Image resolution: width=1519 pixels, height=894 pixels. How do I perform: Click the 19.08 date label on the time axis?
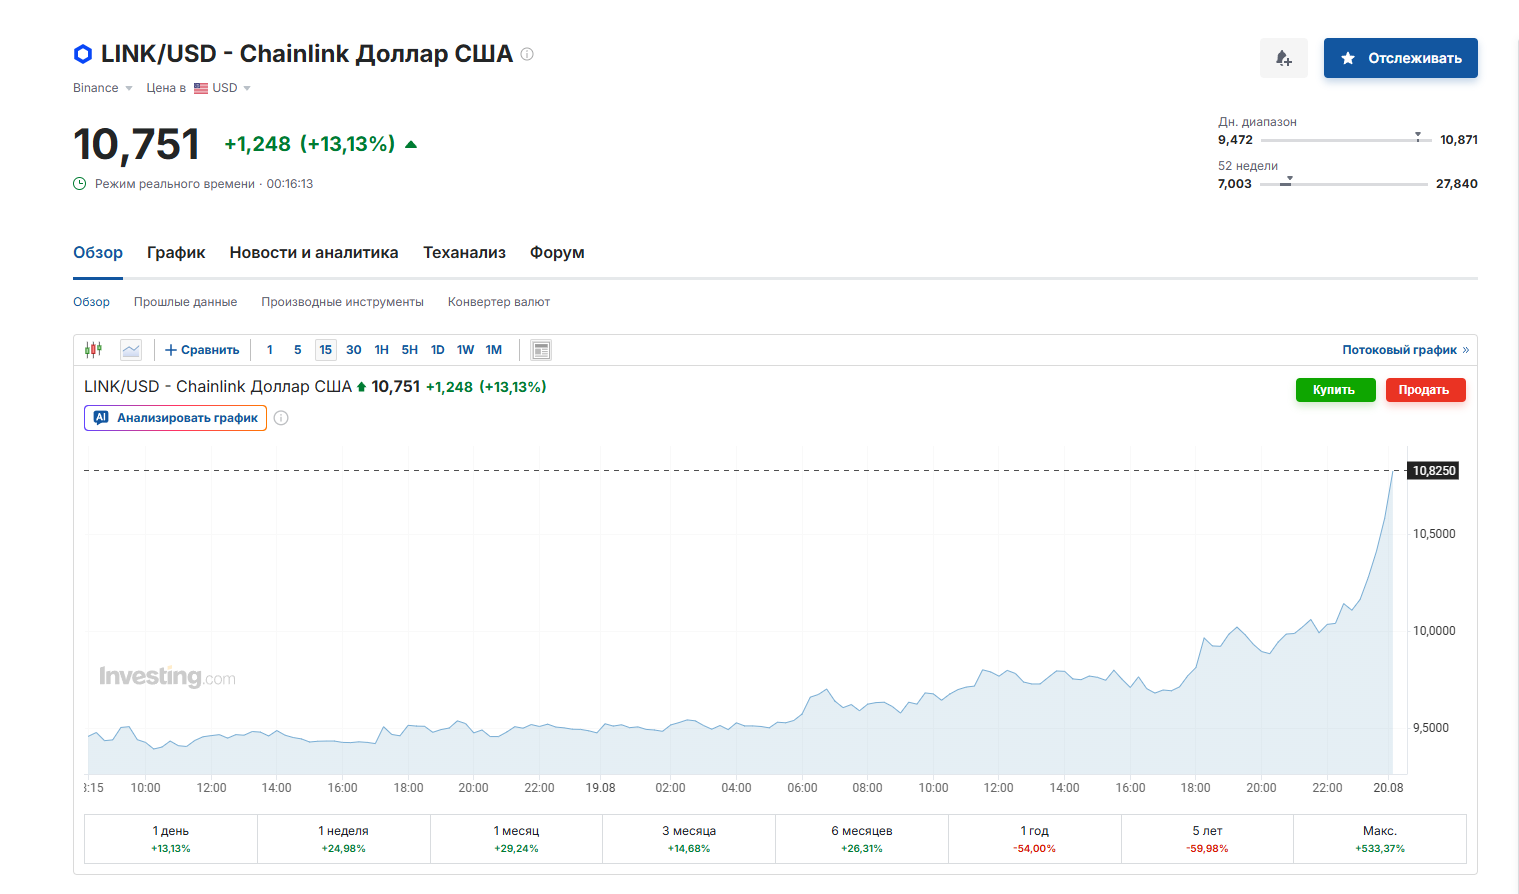601,788
